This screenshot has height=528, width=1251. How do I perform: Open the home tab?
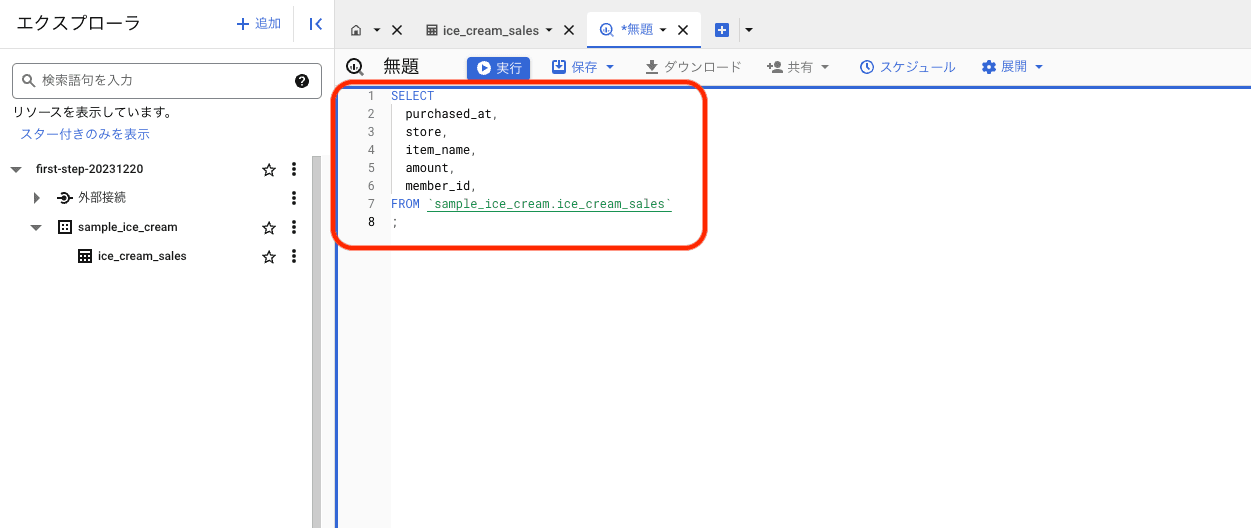pos(356,31)
